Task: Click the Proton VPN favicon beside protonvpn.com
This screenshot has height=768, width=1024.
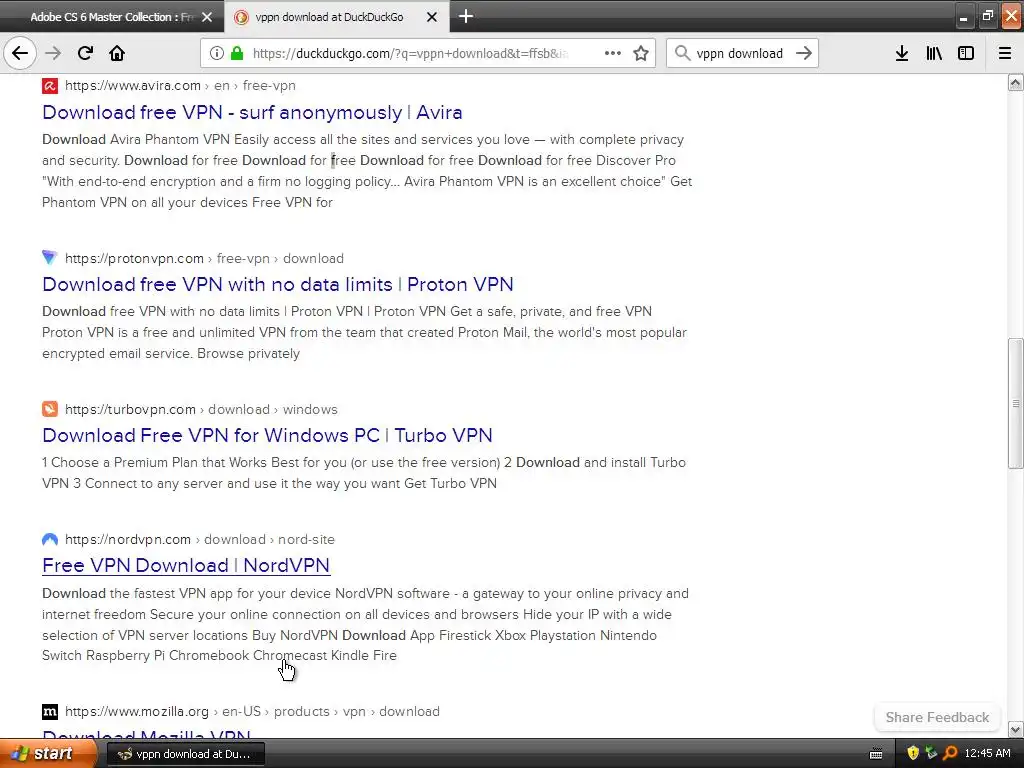Action: pos(50,258)
